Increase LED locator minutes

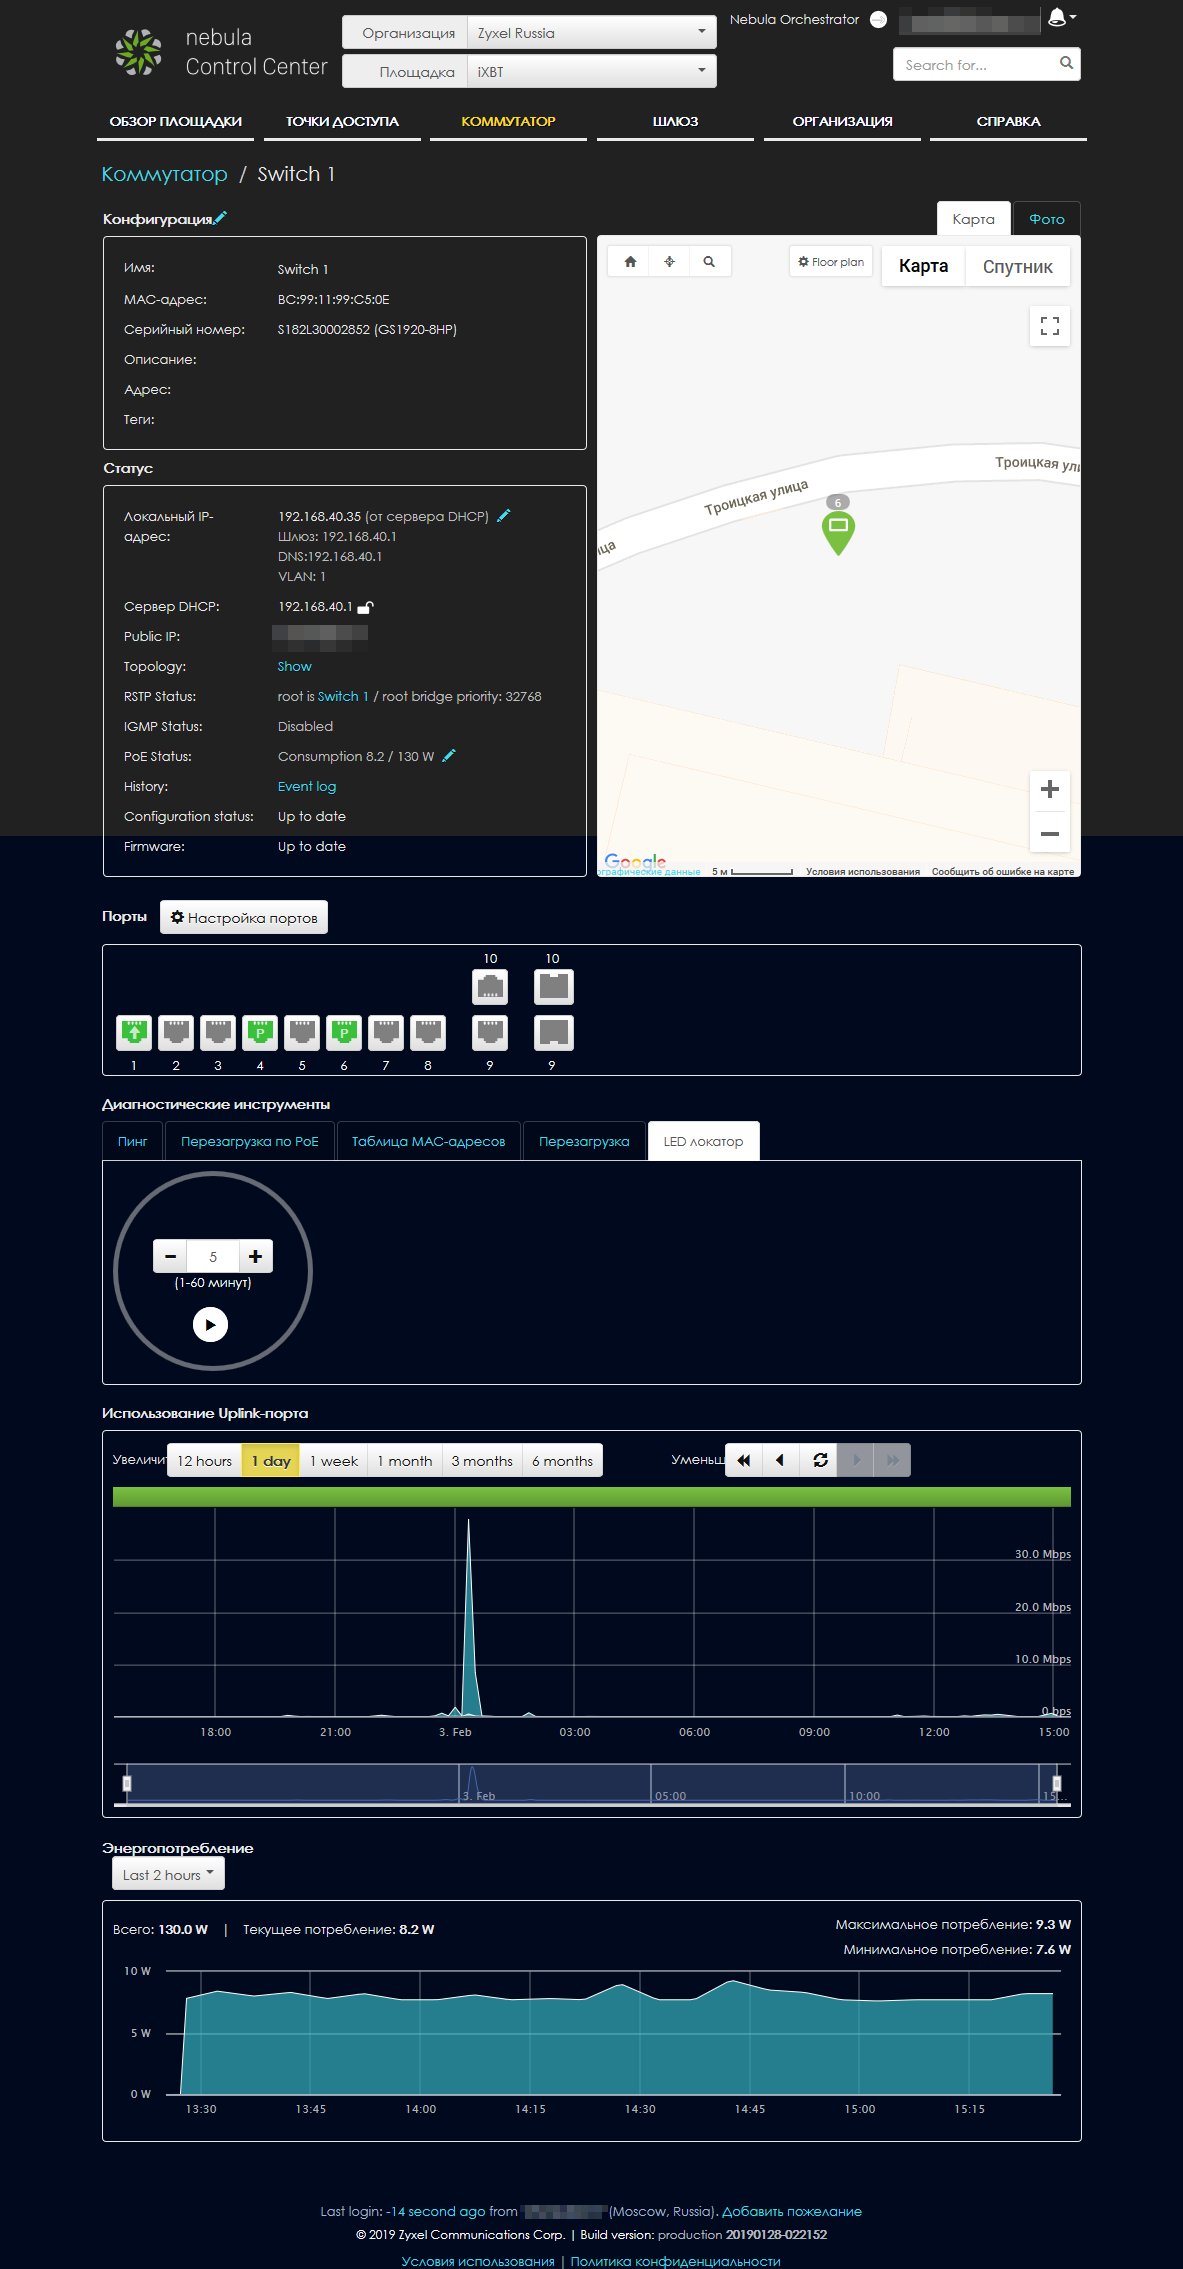(x=256, y=1256)
